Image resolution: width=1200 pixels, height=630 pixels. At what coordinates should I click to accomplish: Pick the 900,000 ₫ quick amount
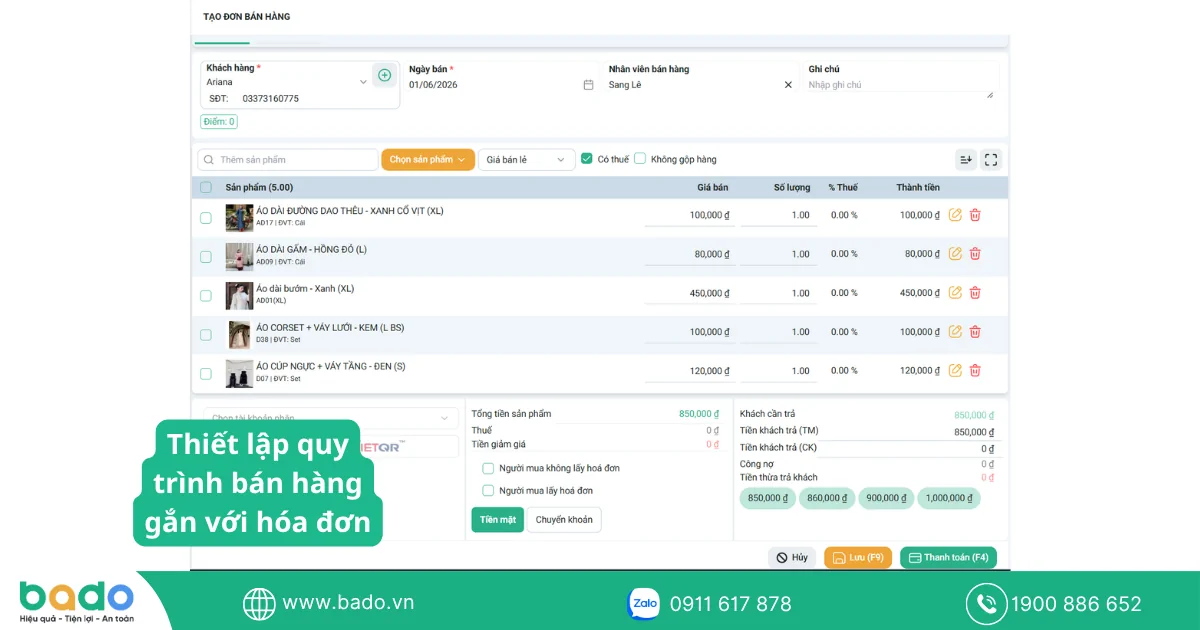coord(886,498)
